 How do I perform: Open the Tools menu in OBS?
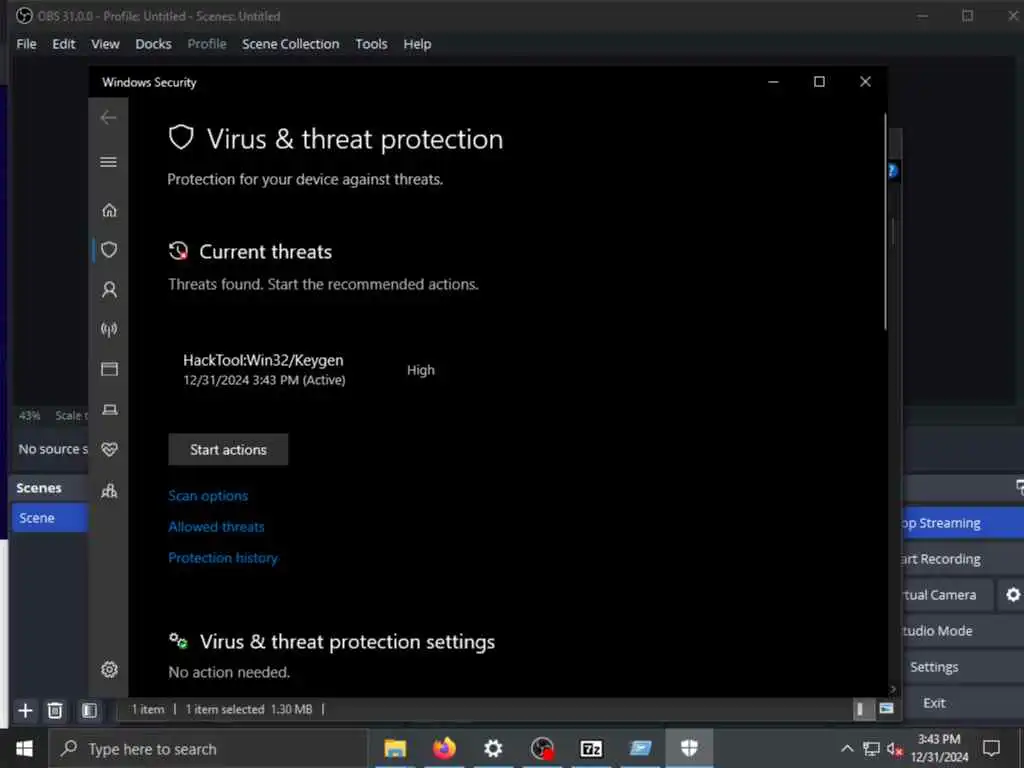(371, 44)
